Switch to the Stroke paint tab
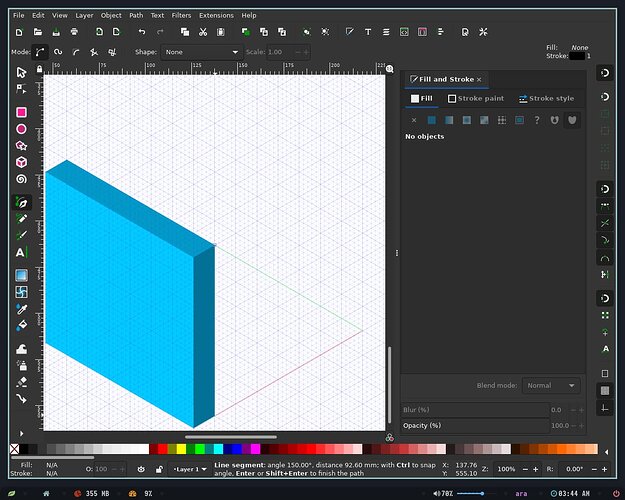Screen dimensions: 625x500 pos(476,98)
